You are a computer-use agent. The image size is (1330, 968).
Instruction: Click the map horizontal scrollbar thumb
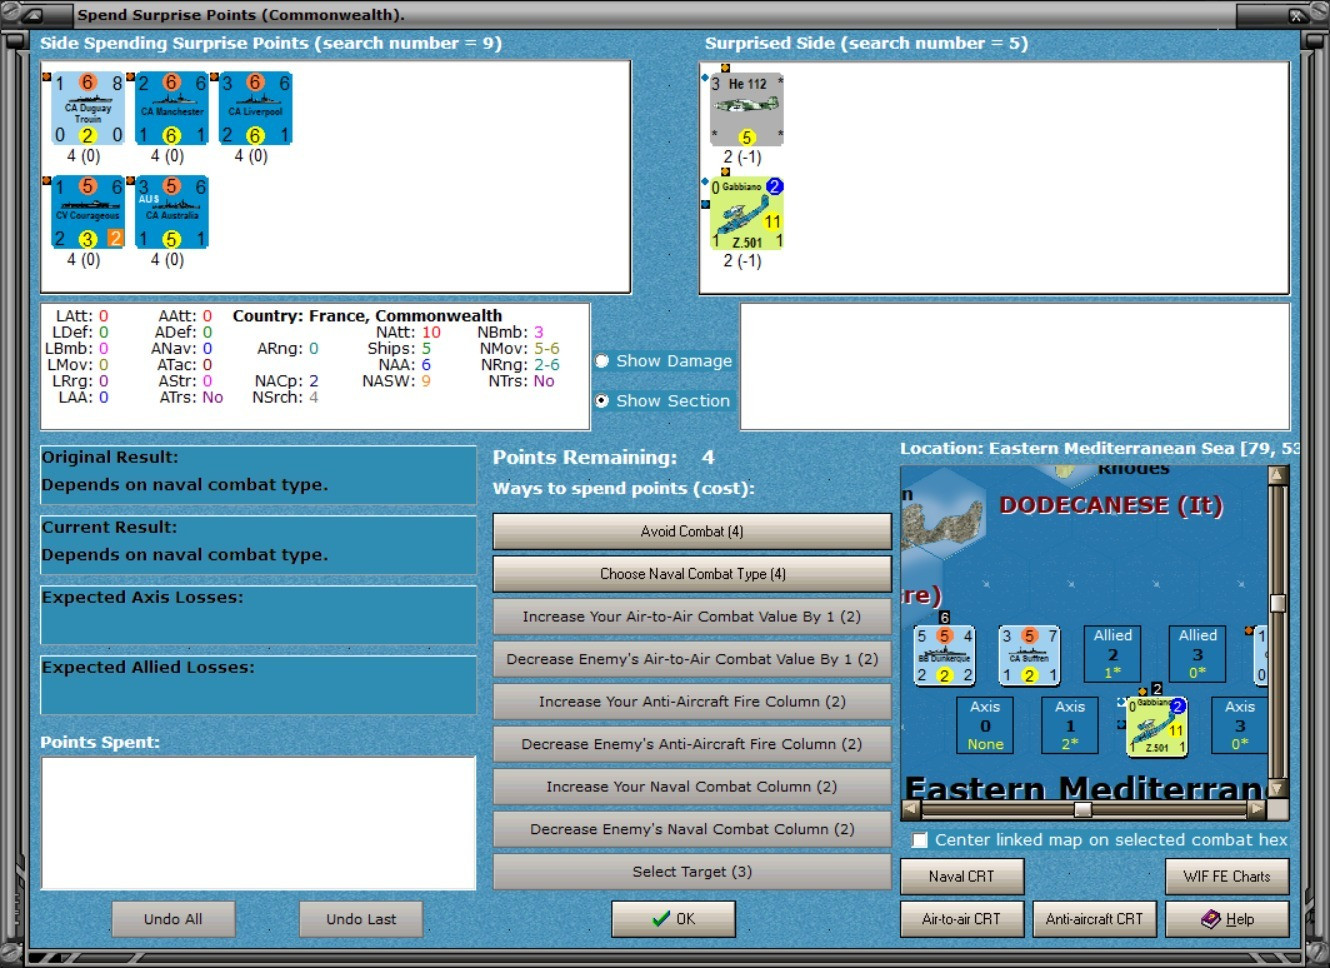pyautogui.click(x=1083, y=809)
